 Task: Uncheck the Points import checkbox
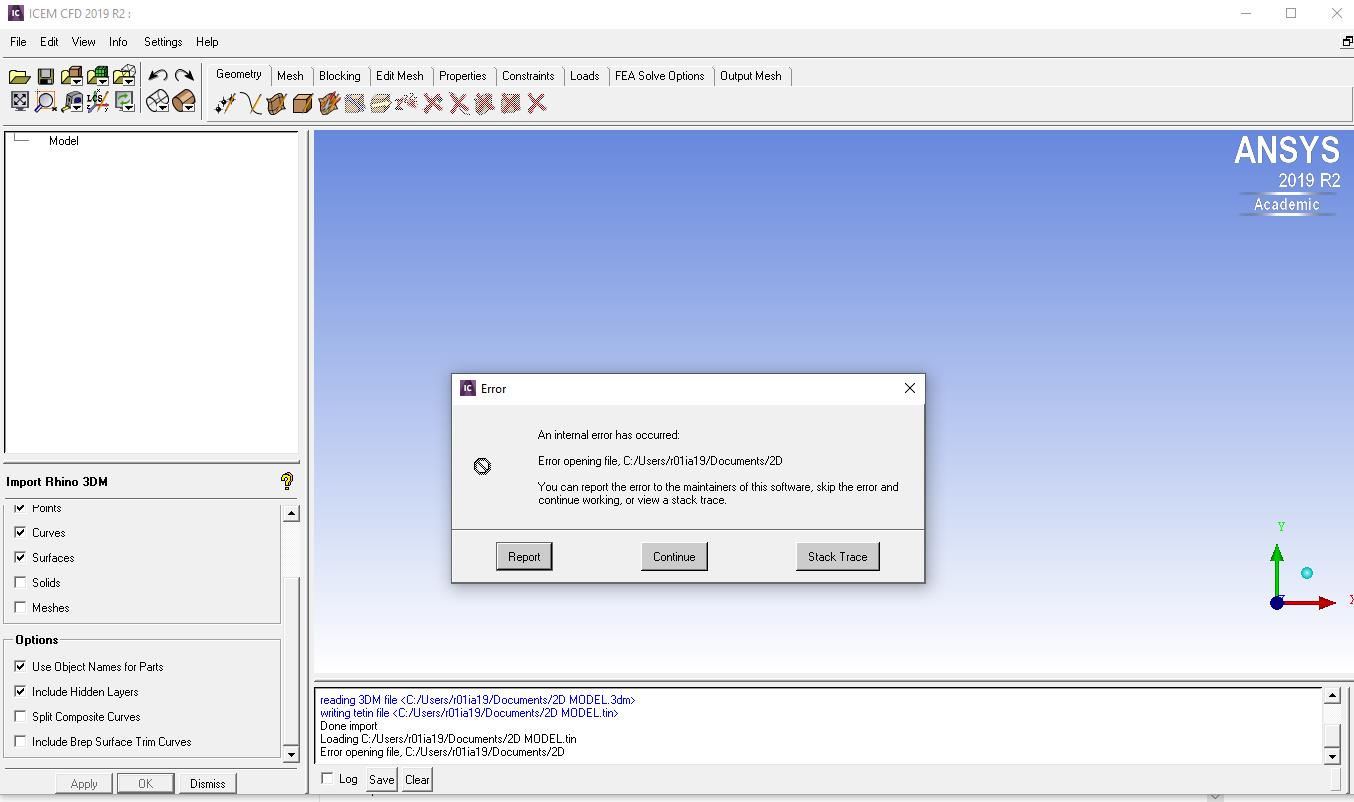click(20, 508)
